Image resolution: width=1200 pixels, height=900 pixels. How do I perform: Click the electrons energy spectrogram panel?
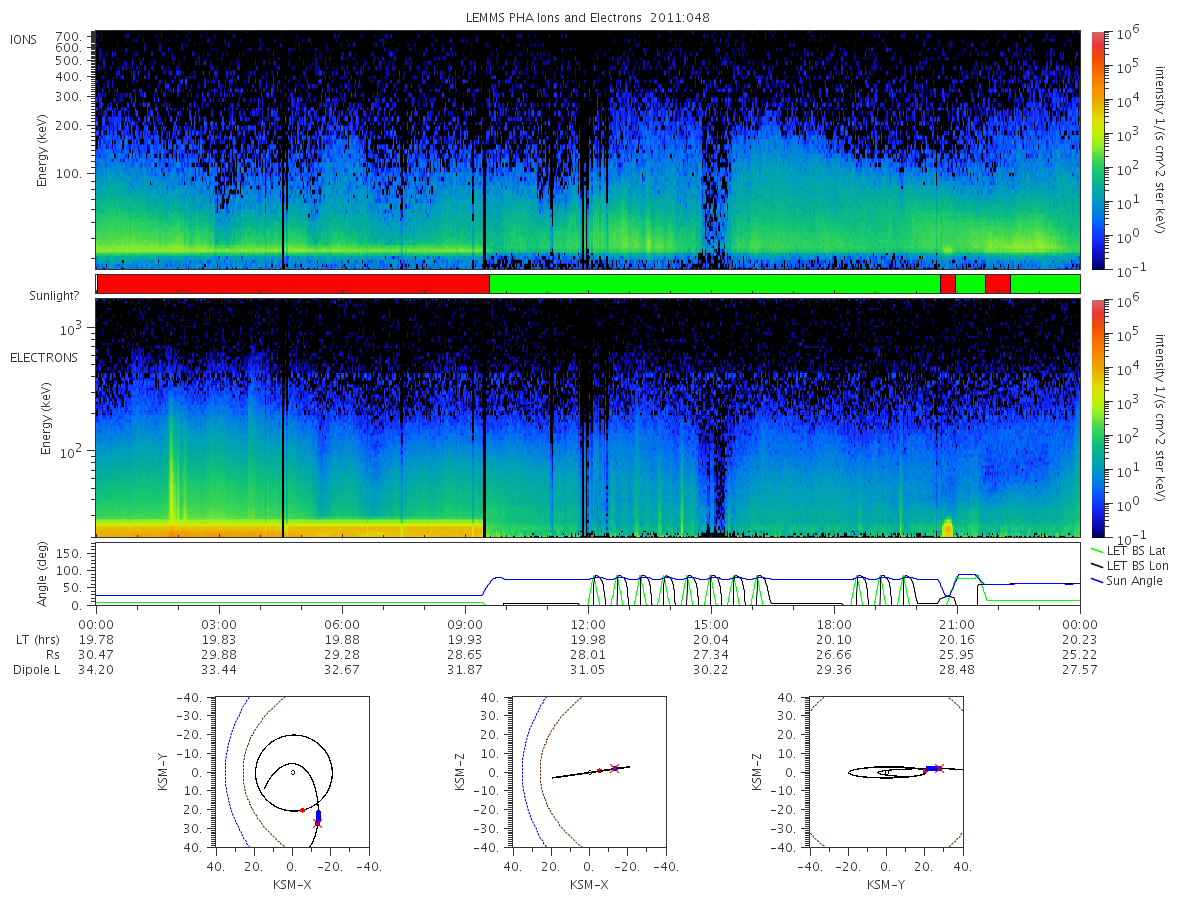tap(588, 418)
